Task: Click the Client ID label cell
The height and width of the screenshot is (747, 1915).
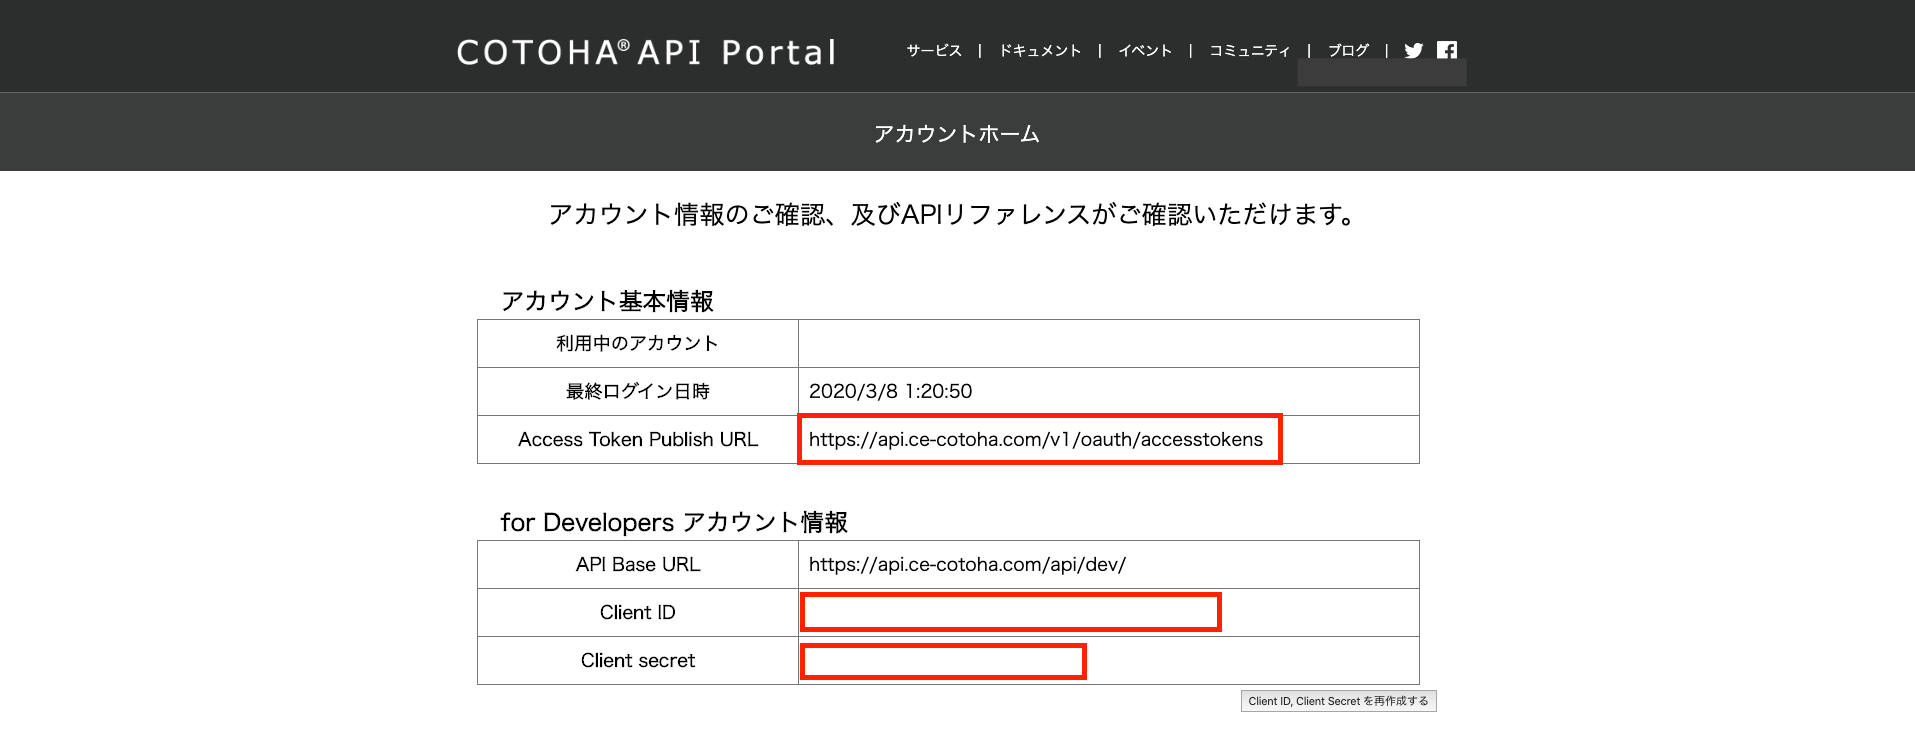Action: pos(638,613)
